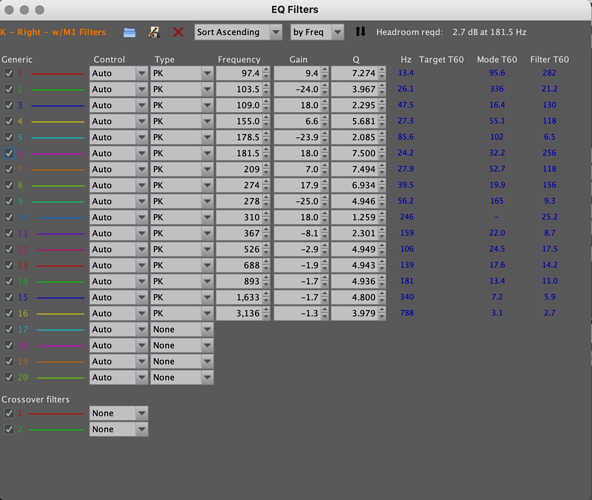Disable filter 1 checkbox
592x500 pixels.
coord(9,73)
